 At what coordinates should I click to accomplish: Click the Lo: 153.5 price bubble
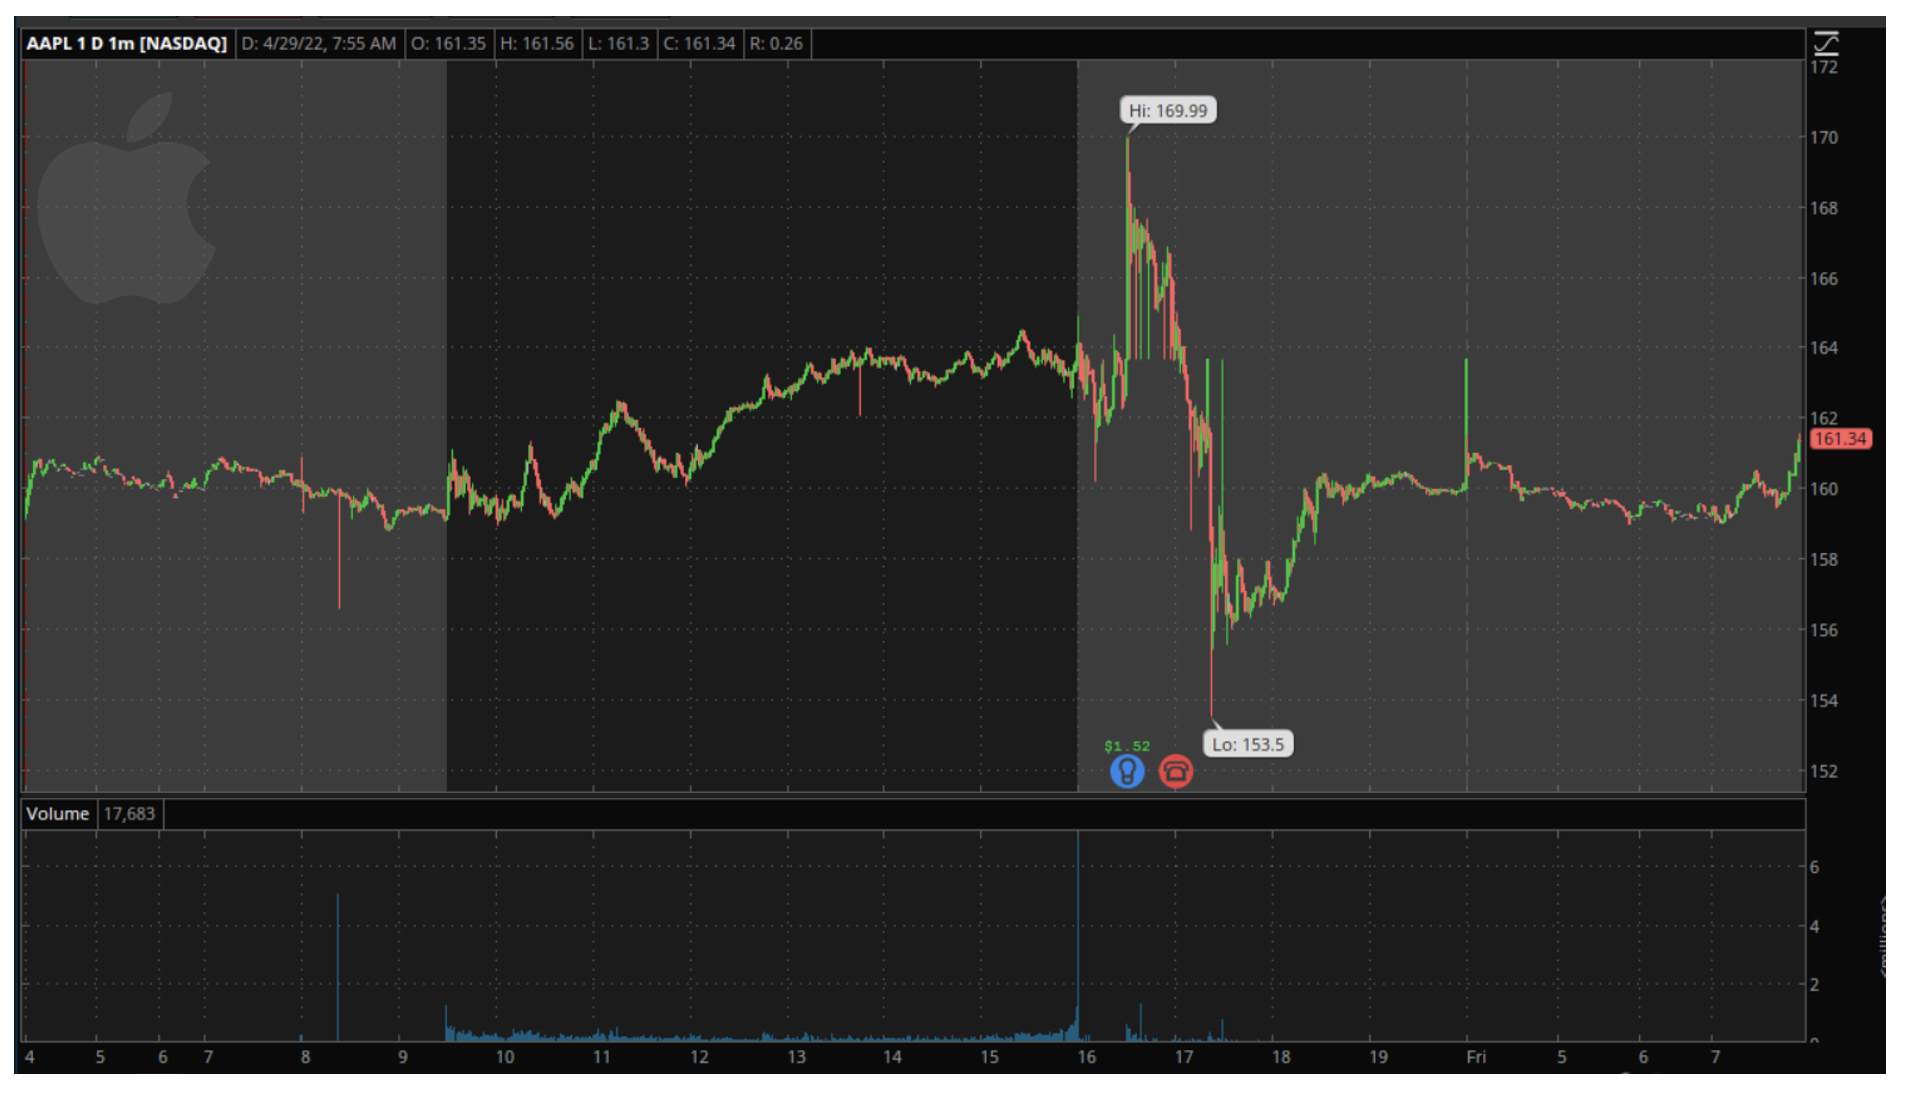[1248, 744]
